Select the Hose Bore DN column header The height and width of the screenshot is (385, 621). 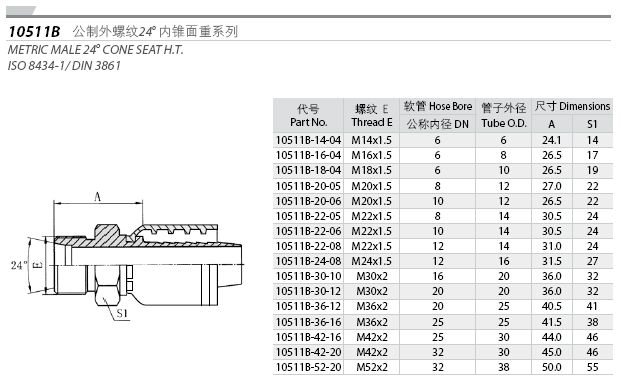(x=438, y=115)
